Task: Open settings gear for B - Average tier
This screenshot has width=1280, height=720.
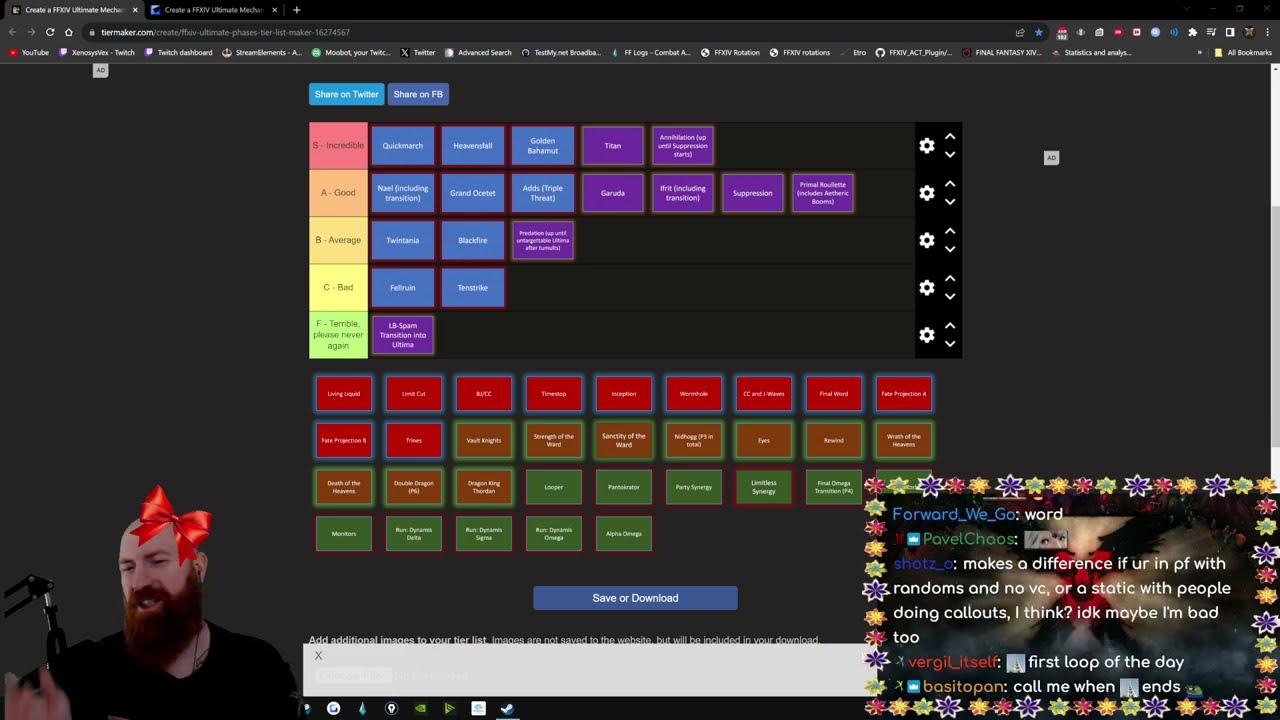Action: point(927,240)
